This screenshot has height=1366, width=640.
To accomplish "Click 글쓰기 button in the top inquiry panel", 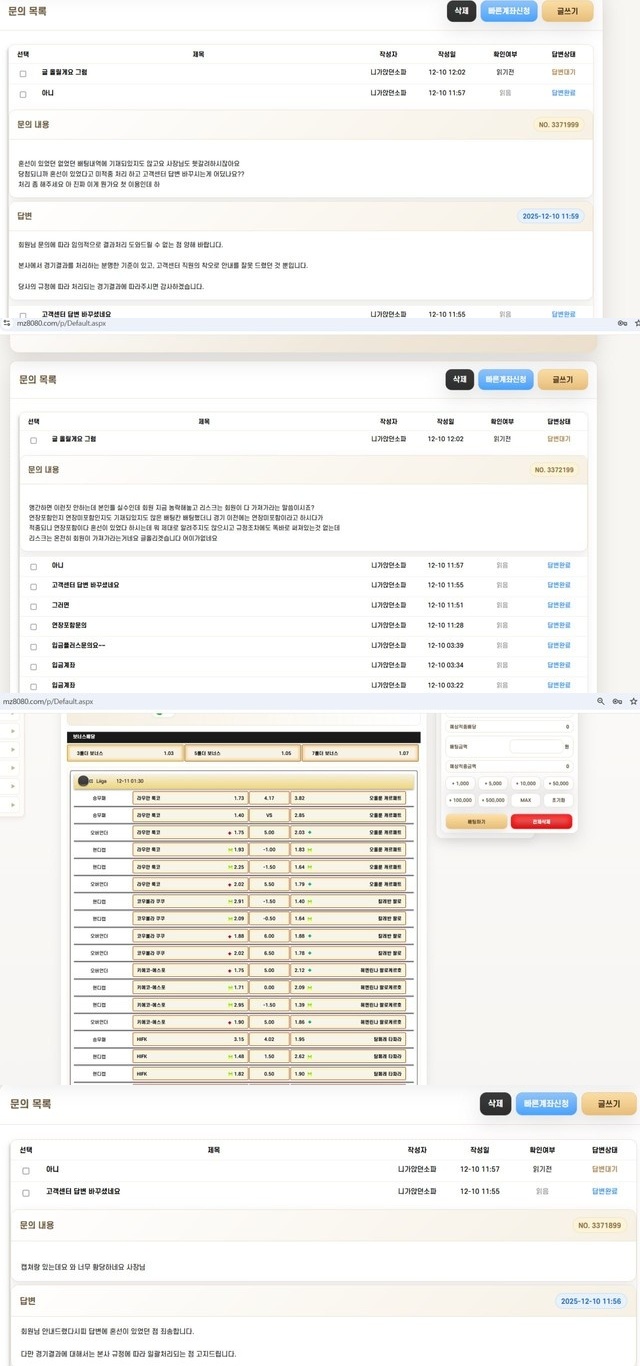I will click(568, 11).
